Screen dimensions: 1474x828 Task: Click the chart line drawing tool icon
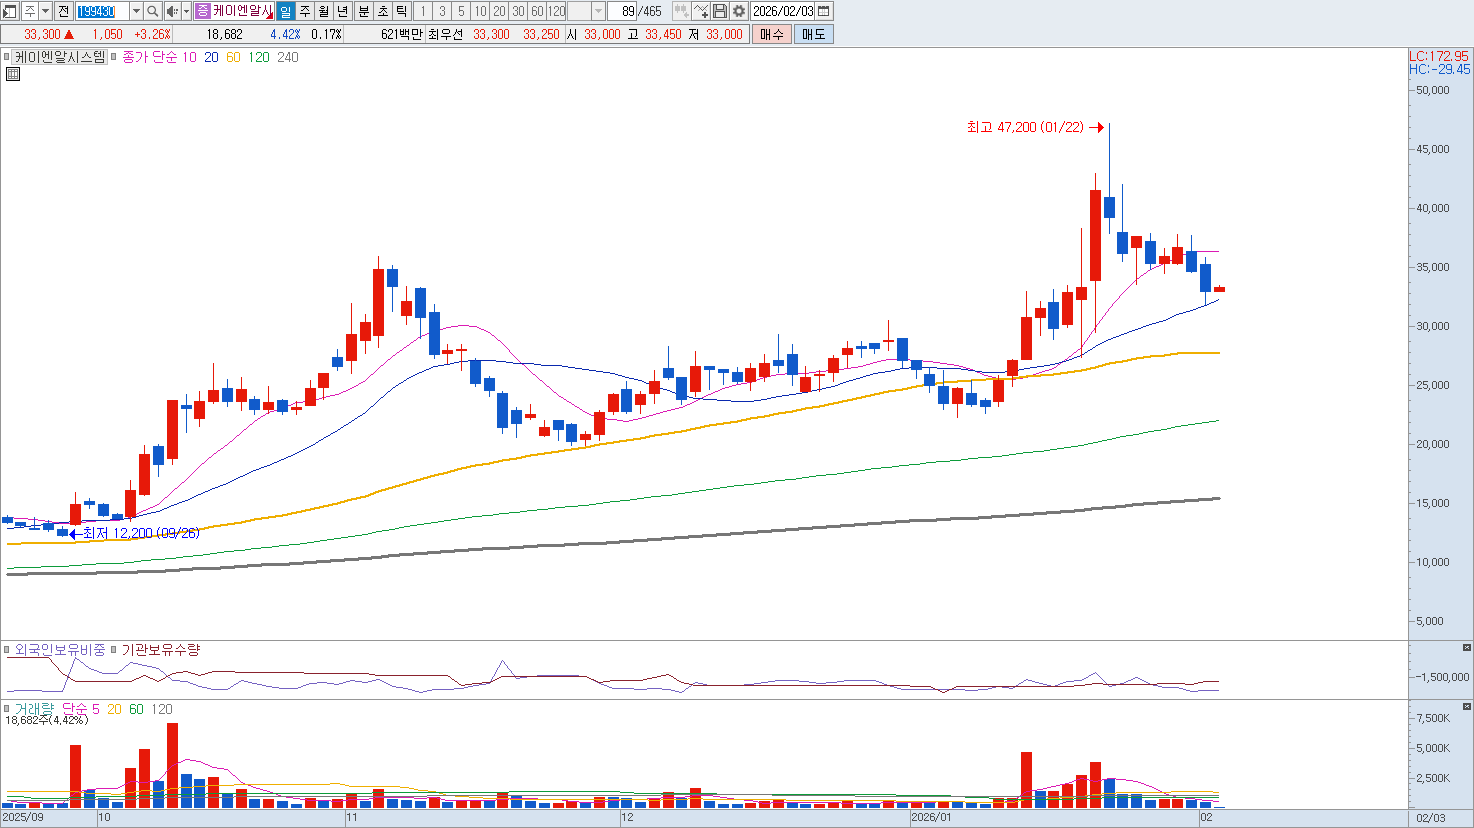[701, 11]
